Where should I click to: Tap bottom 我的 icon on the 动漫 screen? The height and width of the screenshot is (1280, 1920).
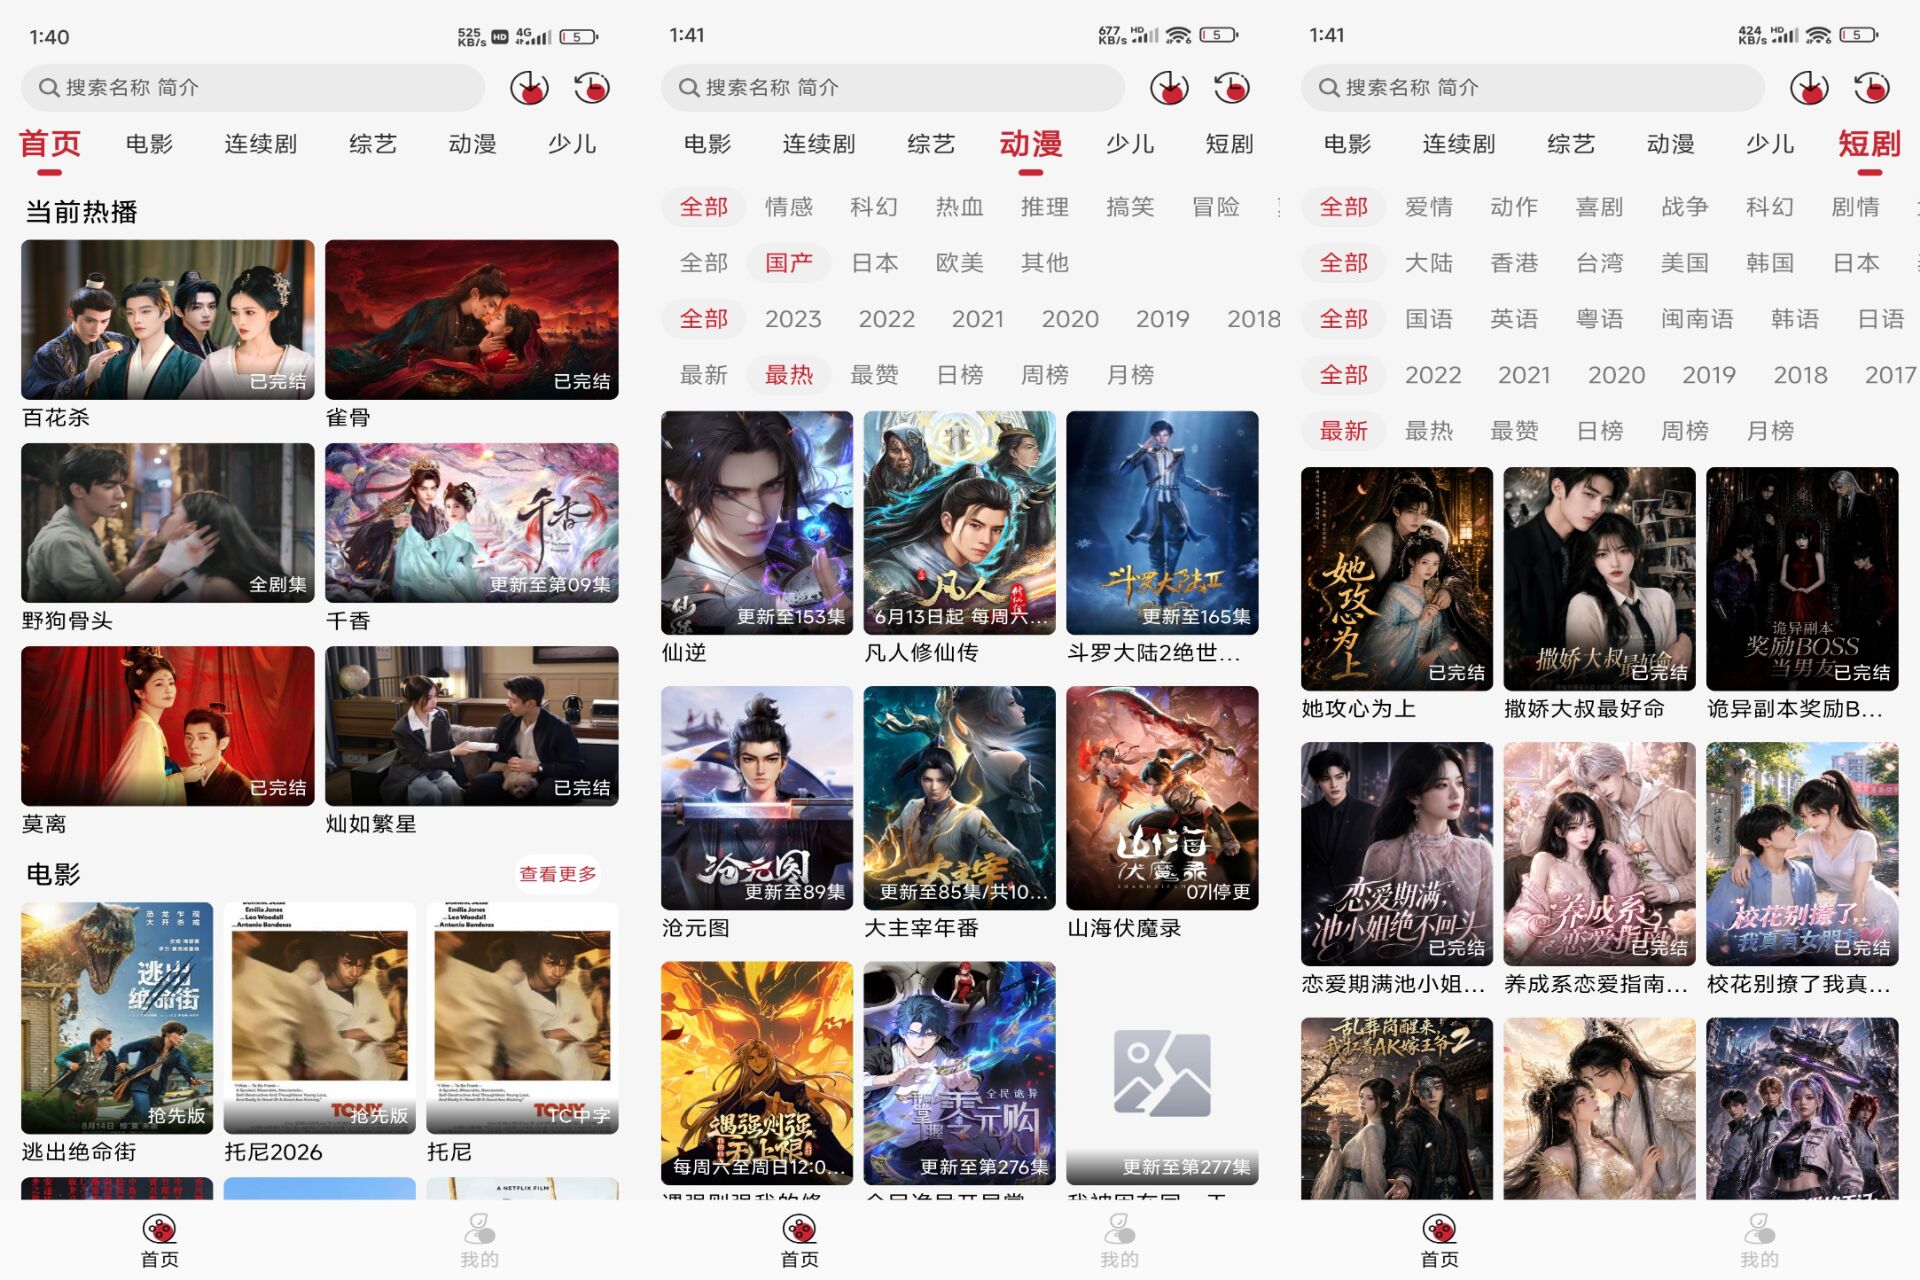tap(1119, 1229)
